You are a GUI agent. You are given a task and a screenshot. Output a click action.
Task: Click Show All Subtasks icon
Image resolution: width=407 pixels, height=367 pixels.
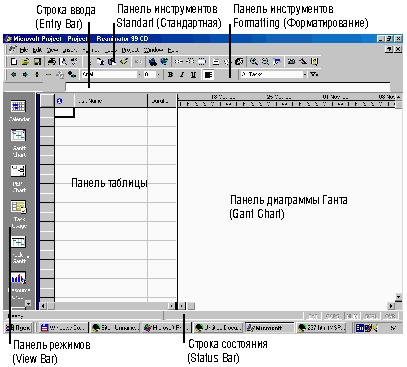71,75
